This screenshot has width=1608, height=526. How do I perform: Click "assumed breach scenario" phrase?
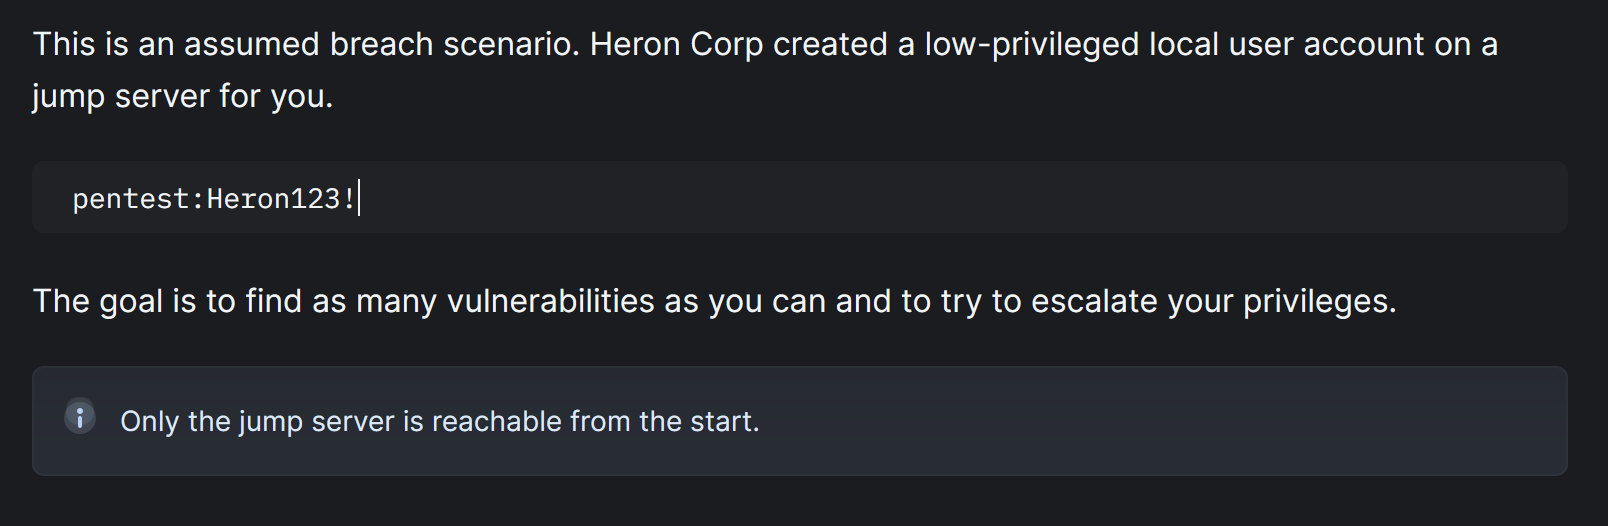[381, 44]
